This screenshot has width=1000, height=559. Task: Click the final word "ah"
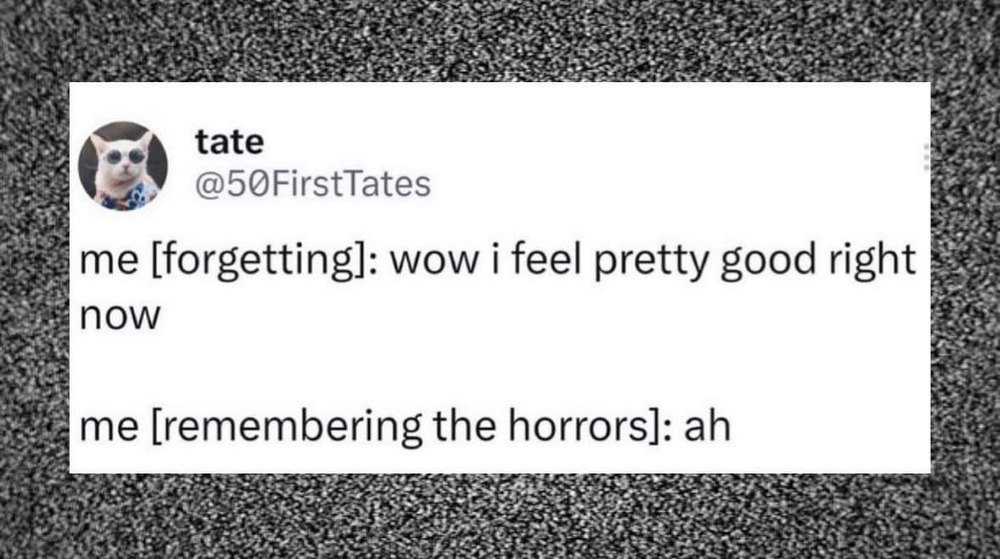coord(707,426)
